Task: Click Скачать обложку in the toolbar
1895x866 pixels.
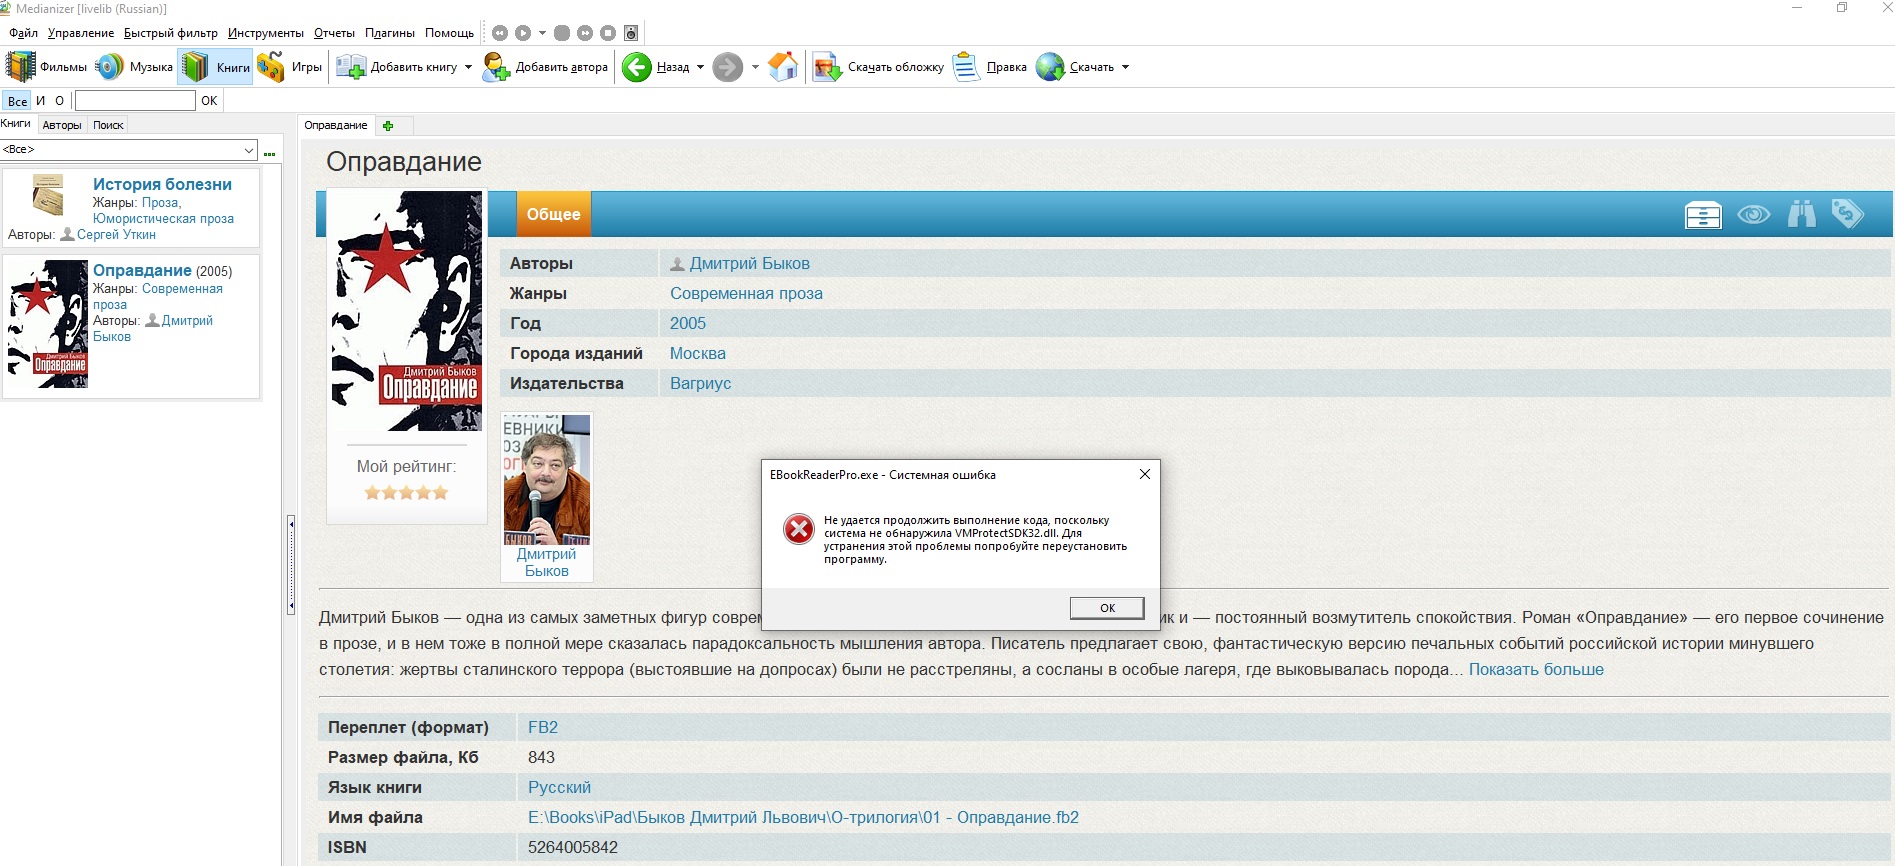Action: coord(878,67)
